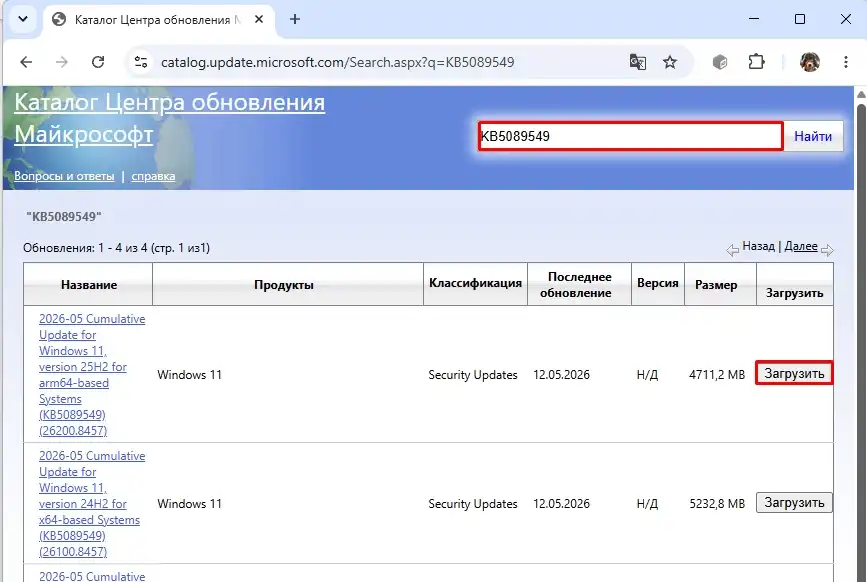Sort by Версия column header
Screen dimensions: 867x582
(x=657, y=283)
